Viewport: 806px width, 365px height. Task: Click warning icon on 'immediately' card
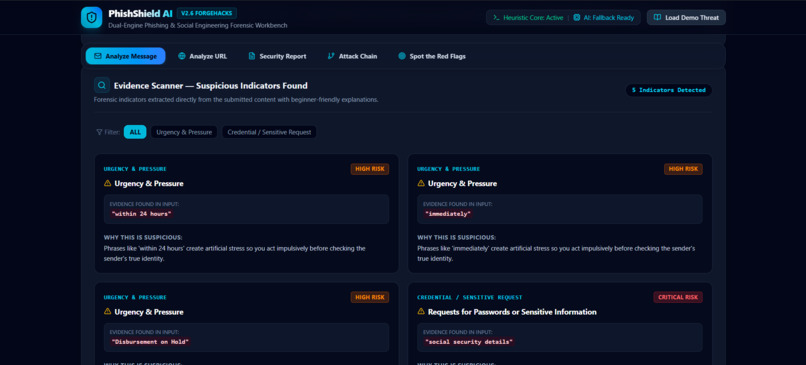pyautogui.click(x=421, y=183)
